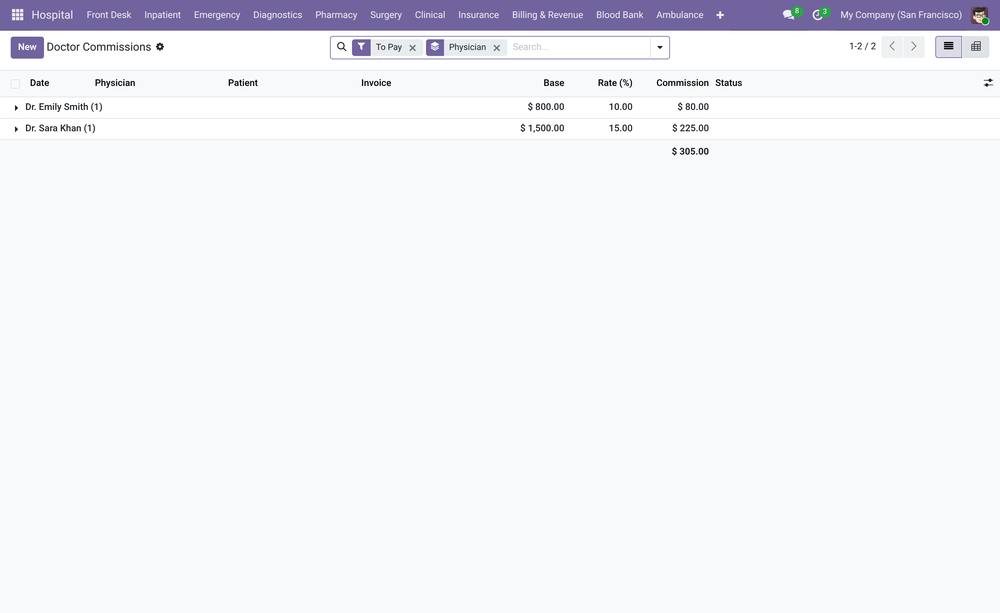Open optional columns adjust icon
Viewport: 1000px width, 613px height.
[988, 83]
